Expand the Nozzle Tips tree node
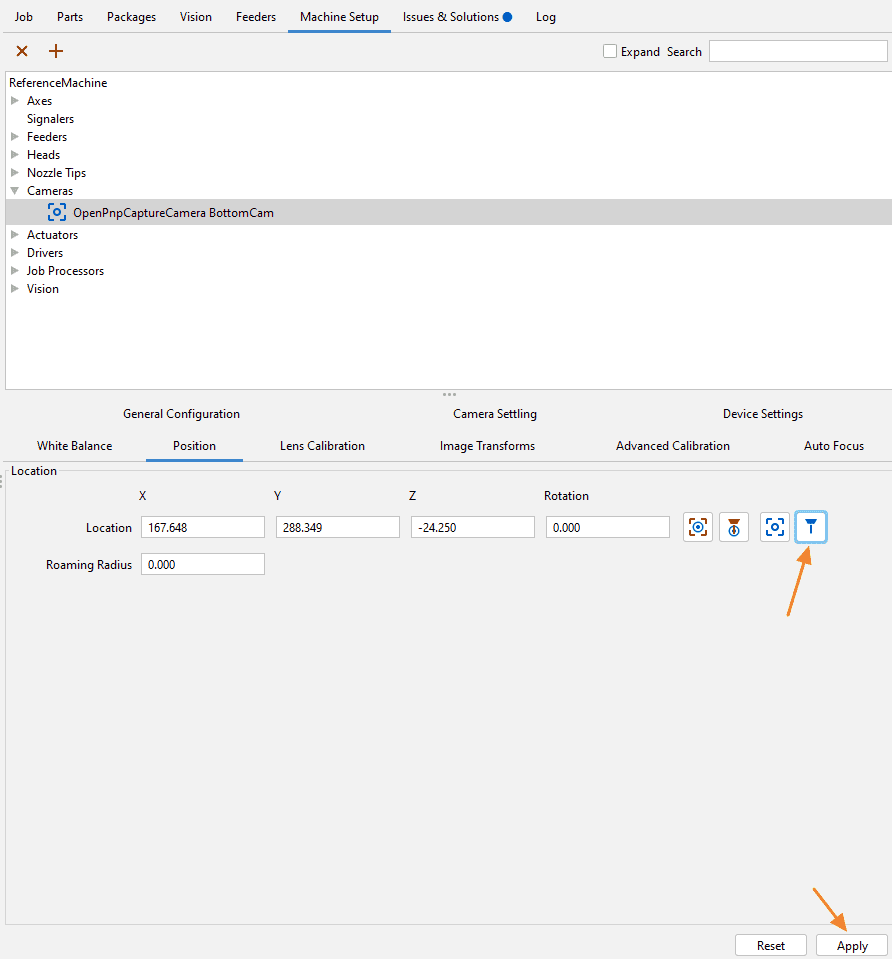Viewport: 892px width, 959px height. 15,173
